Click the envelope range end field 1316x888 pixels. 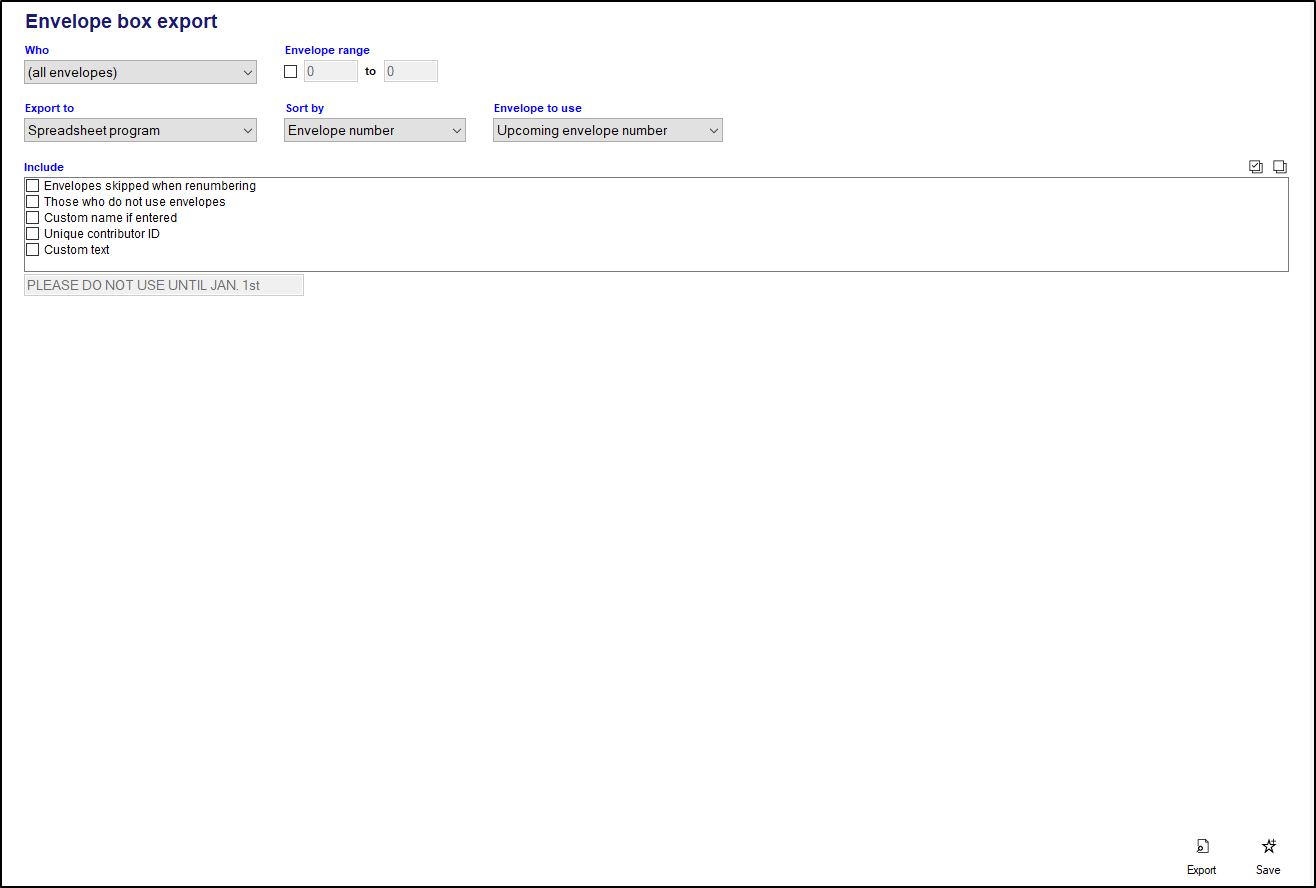tap(410, 72)
